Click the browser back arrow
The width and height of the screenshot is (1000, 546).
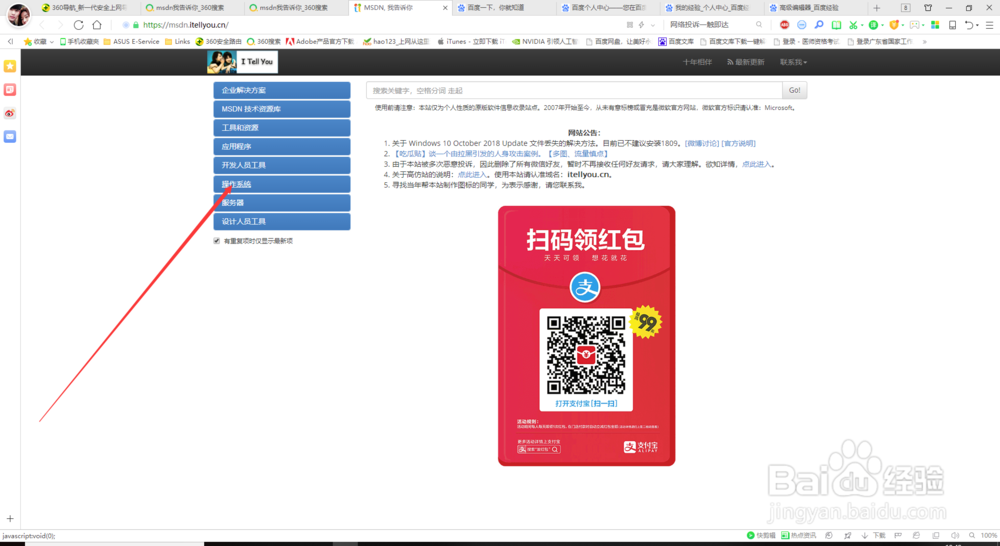point(42,25)
